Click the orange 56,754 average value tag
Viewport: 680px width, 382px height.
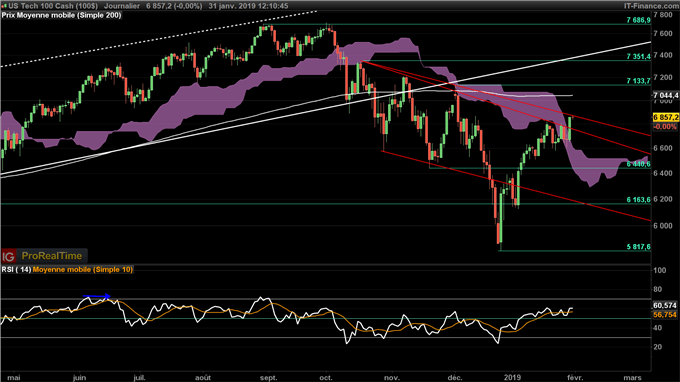click(665, 315)
